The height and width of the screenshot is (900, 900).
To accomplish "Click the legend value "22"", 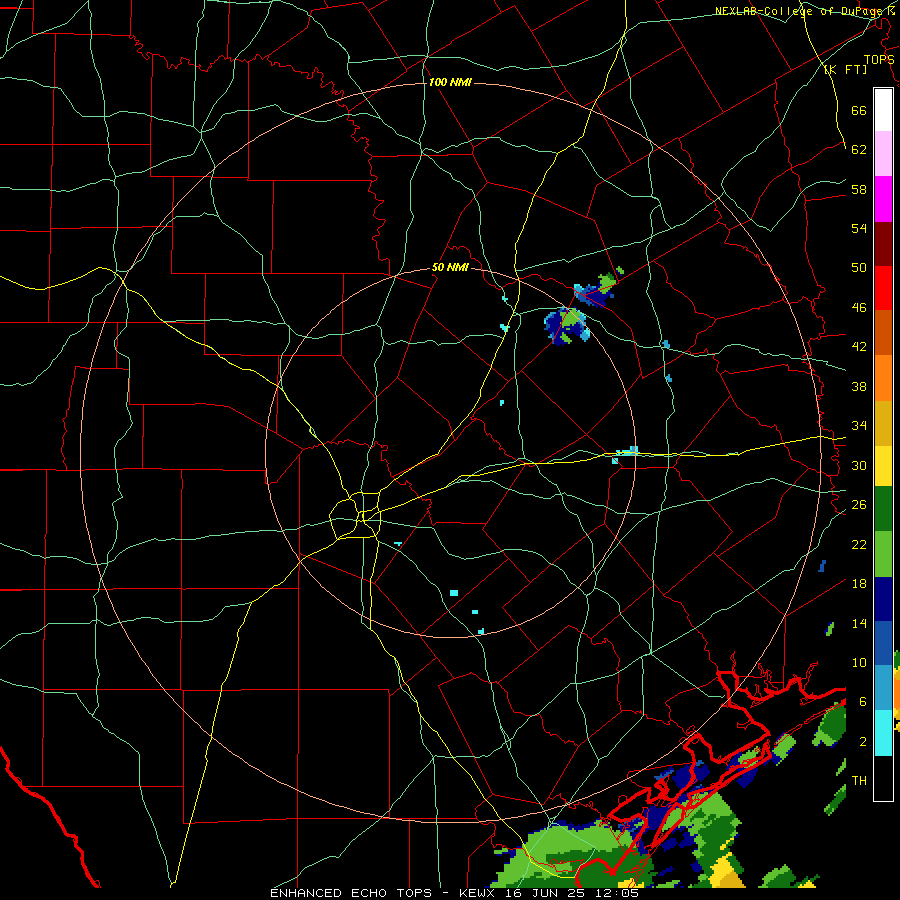I will pyautogui.click(x=859, y=544).
